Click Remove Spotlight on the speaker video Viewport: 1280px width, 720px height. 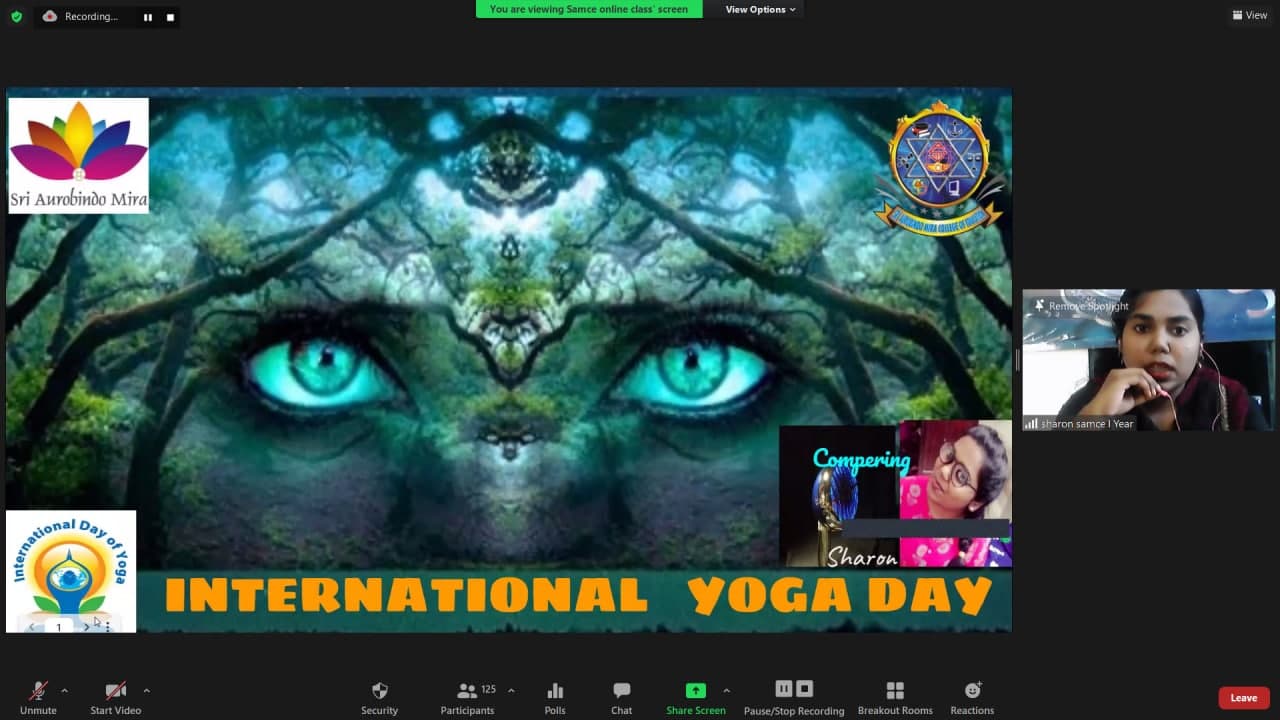pos(1082,306)
